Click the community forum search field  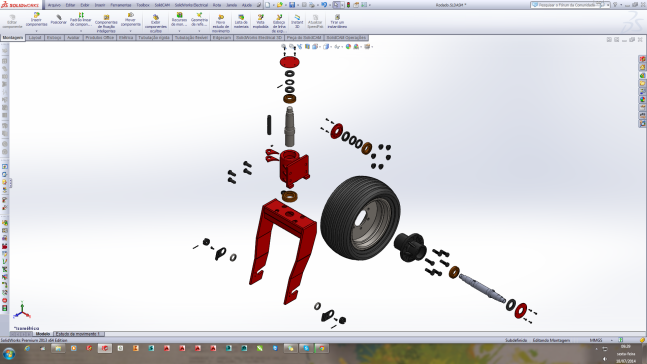[x=570, y=5]
